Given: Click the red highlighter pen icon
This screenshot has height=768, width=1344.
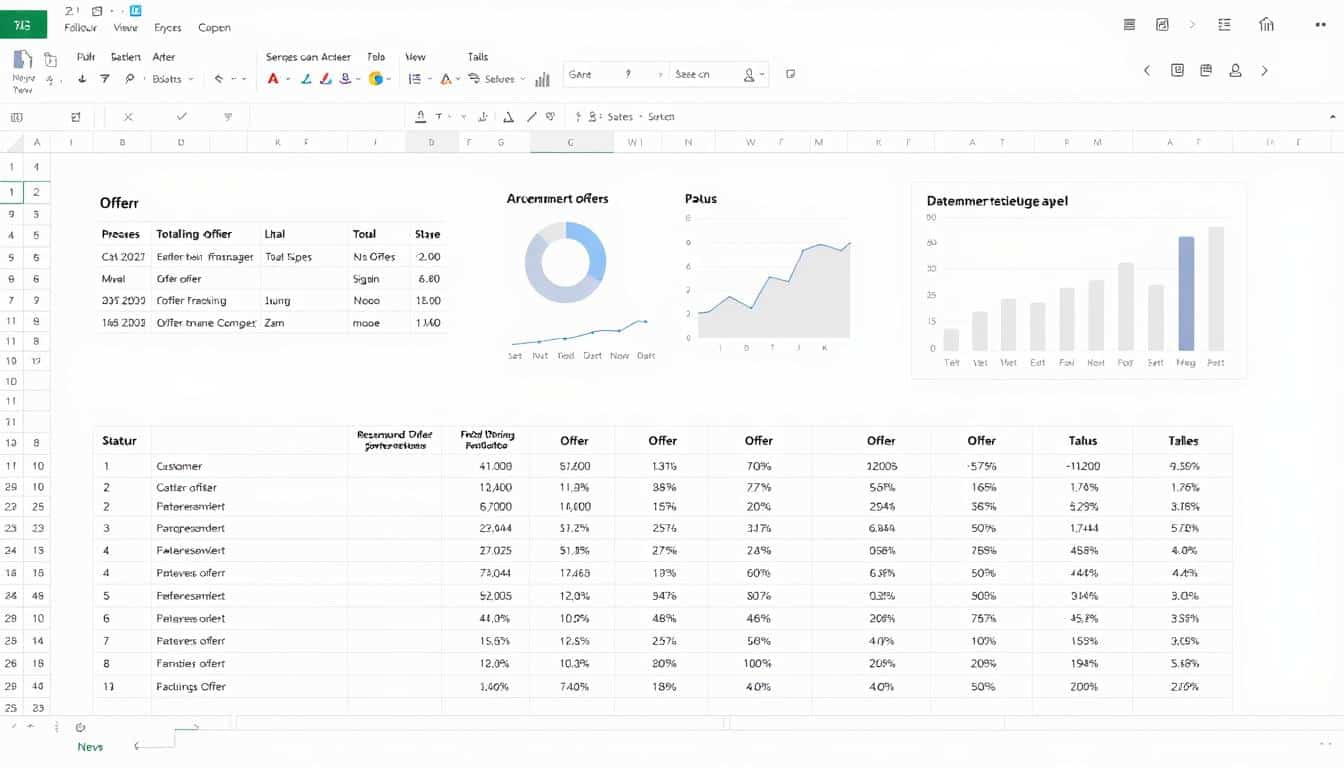Looking at the screenshot, I should tap(325, 78).
